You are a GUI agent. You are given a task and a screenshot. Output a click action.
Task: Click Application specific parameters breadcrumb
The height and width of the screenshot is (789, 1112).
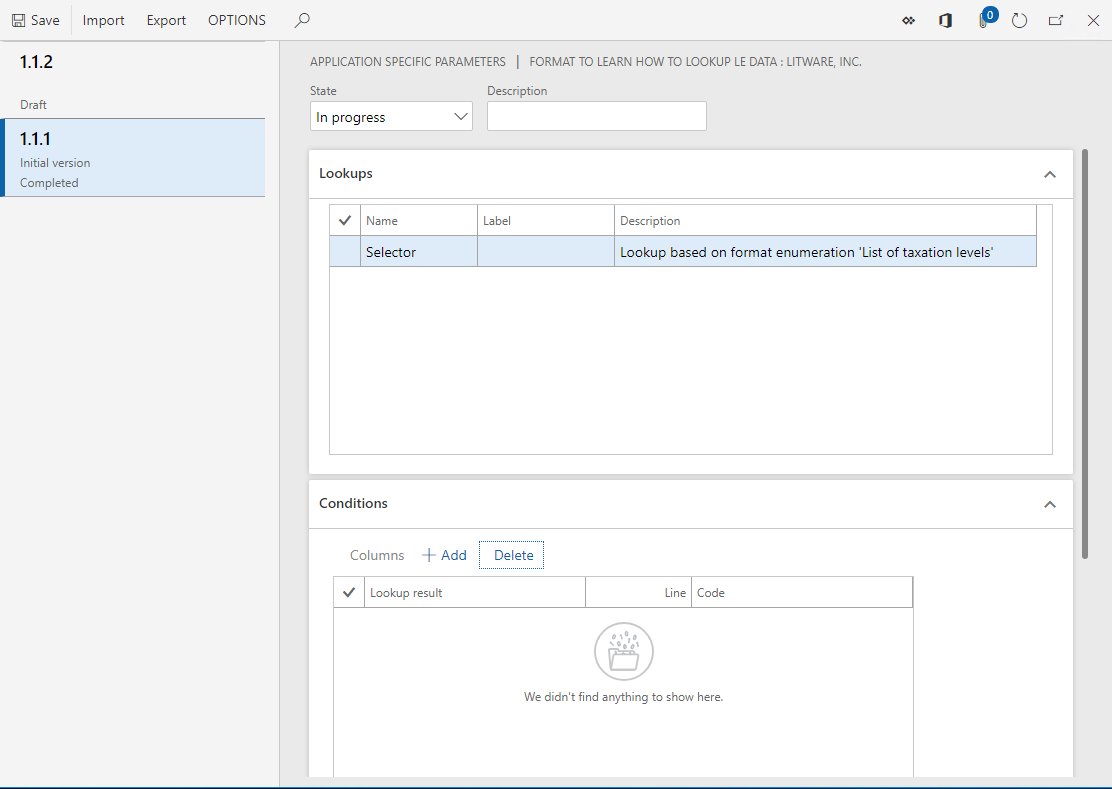click(408, 62)
